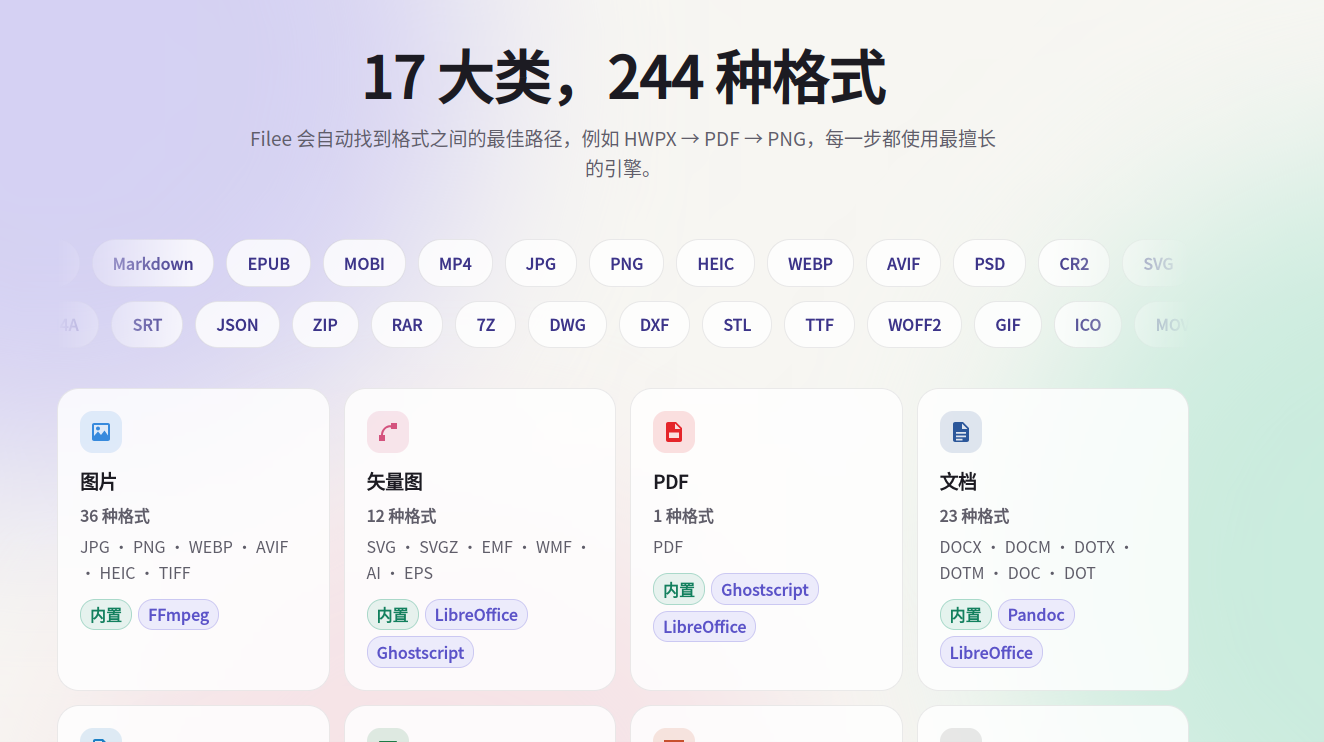Click the ICO format pill
The width and height of the screenshot is (1324, 742).
pyautogui.click(x=1088, y=325)
